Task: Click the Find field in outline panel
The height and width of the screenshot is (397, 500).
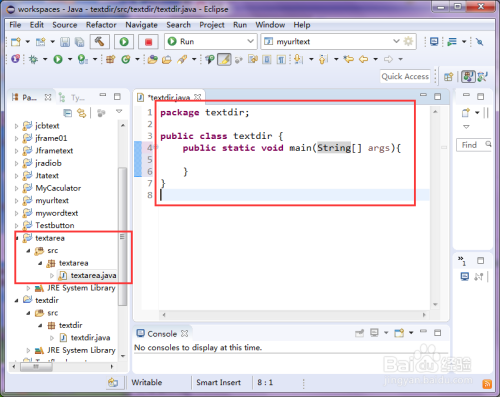Action: click(x=473, y=145)
